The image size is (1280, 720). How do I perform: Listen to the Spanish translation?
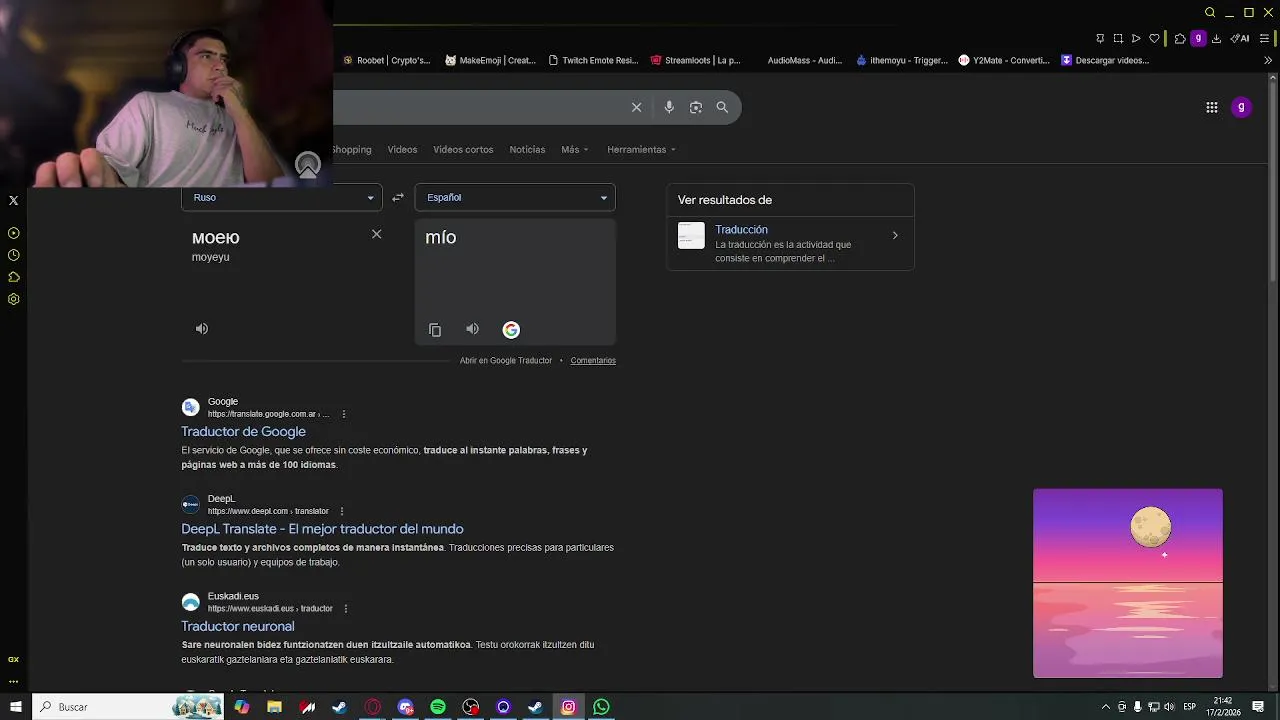472,329
